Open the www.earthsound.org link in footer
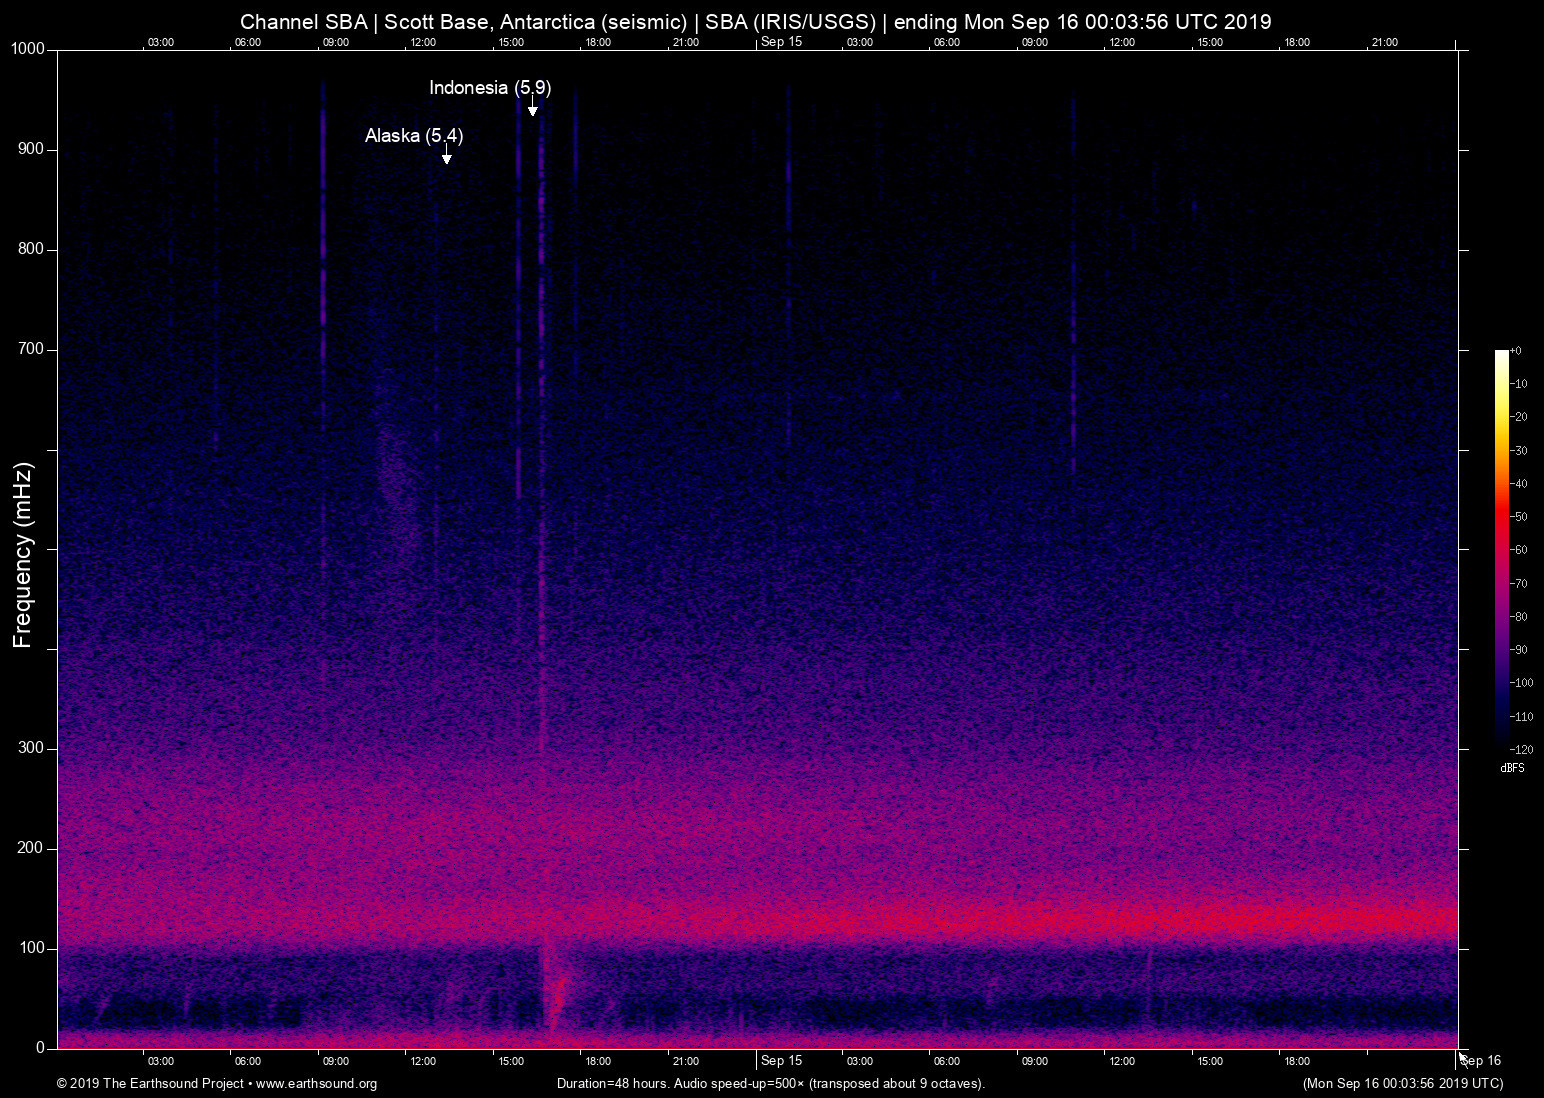 click(x=316, y=1084)
